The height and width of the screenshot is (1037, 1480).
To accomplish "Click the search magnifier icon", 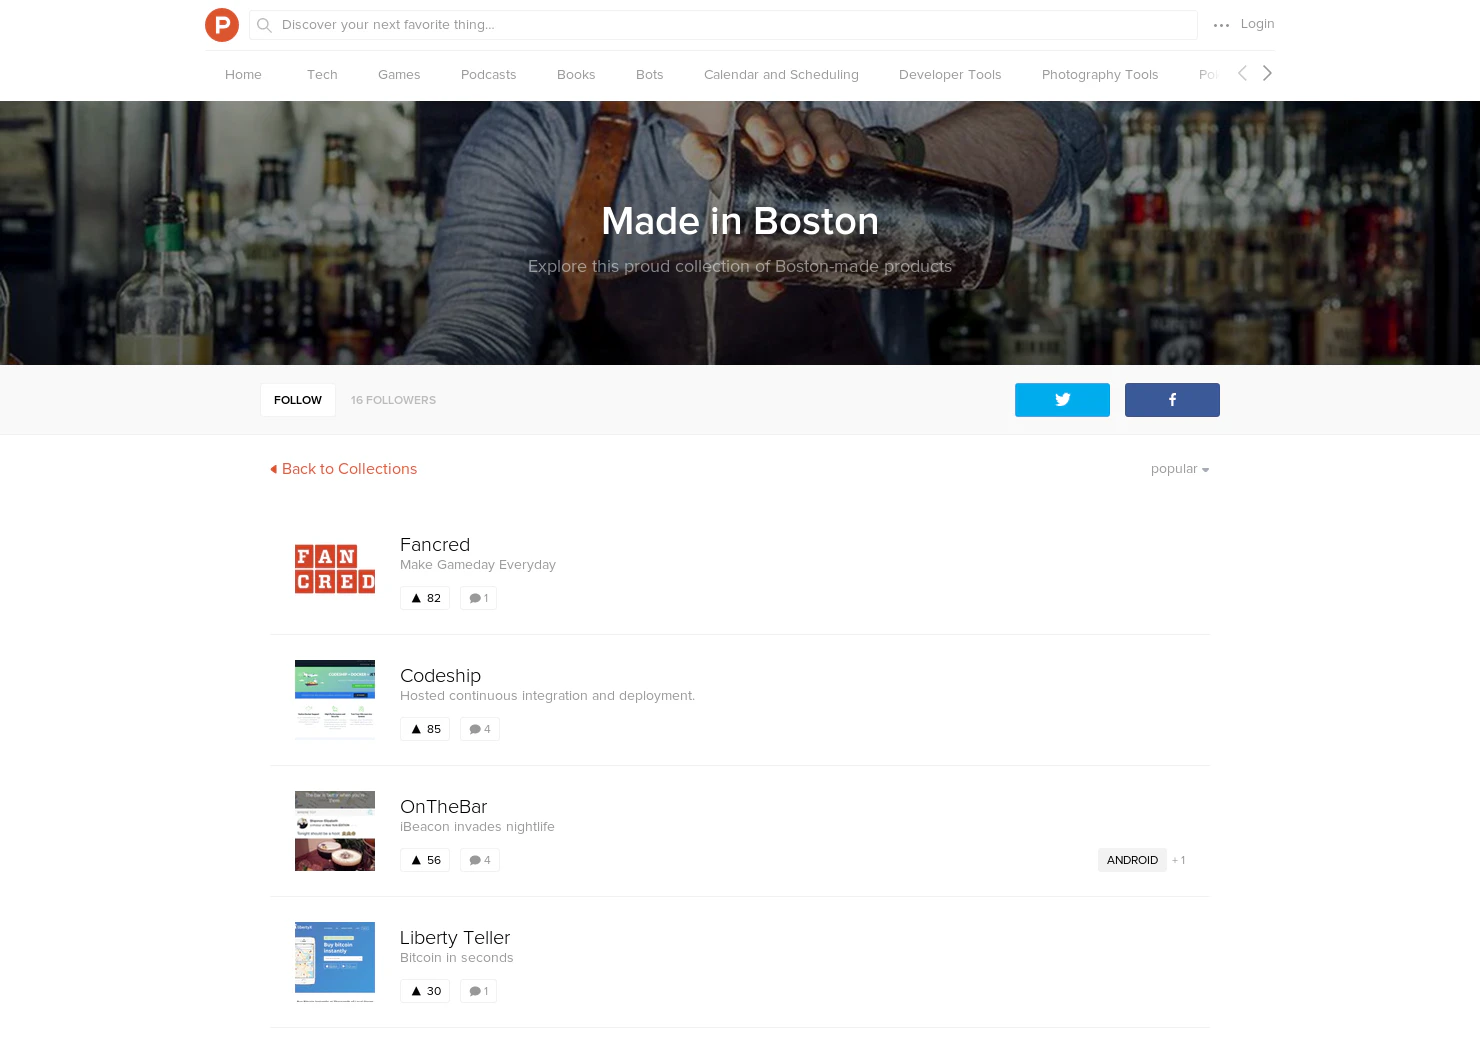I will pyautogui.click(x=264, y=25).
